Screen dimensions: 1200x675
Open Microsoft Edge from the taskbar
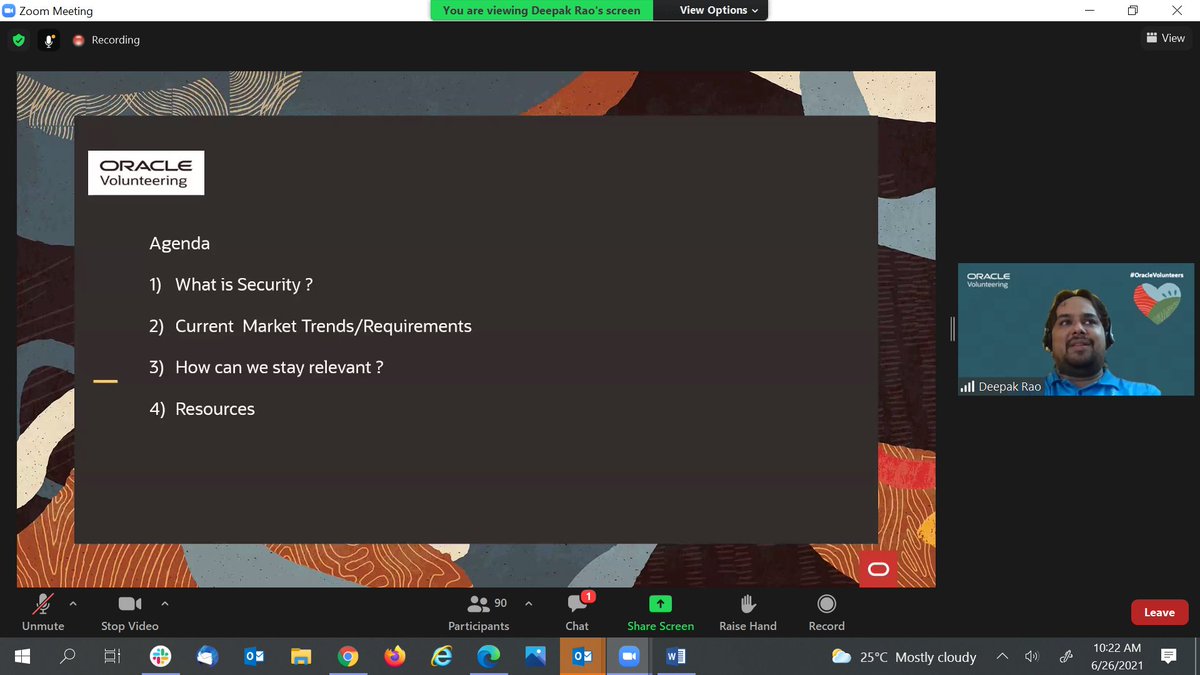coord(488,657)
